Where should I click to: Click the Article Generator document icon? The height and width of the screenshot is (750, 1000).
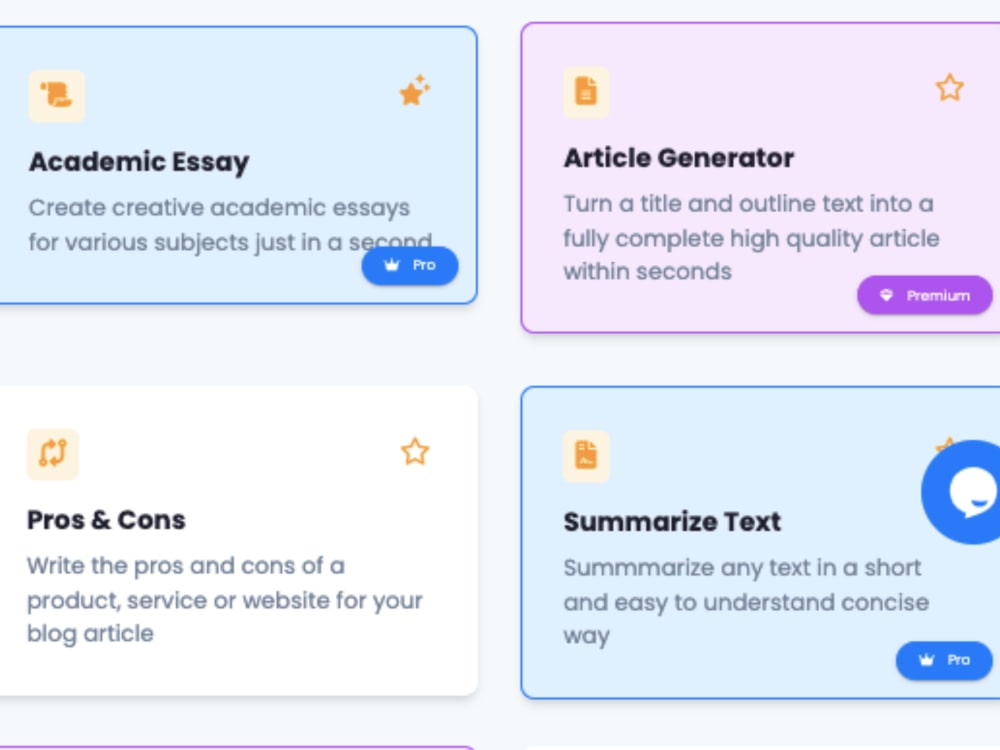pos(586,90)
